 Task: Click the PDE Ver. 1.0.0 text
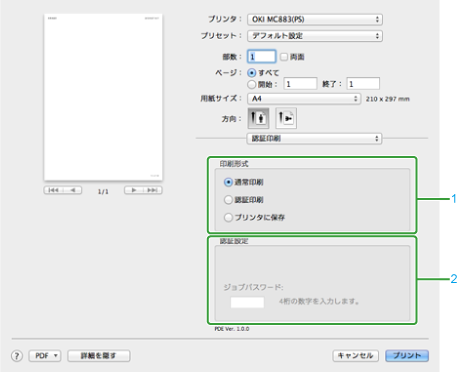pos(232,329)
